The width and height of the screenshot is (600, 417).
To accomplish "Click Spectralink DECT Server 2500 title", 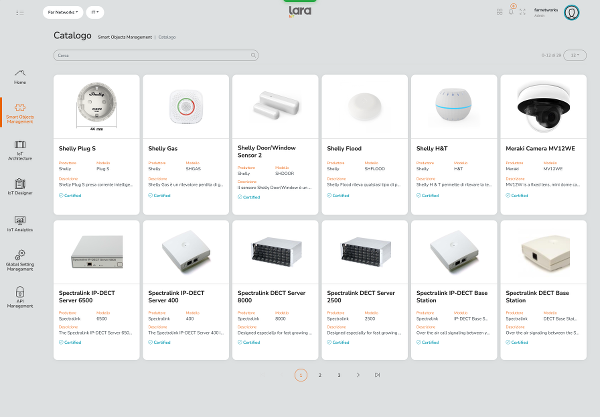I will point(361,296).
